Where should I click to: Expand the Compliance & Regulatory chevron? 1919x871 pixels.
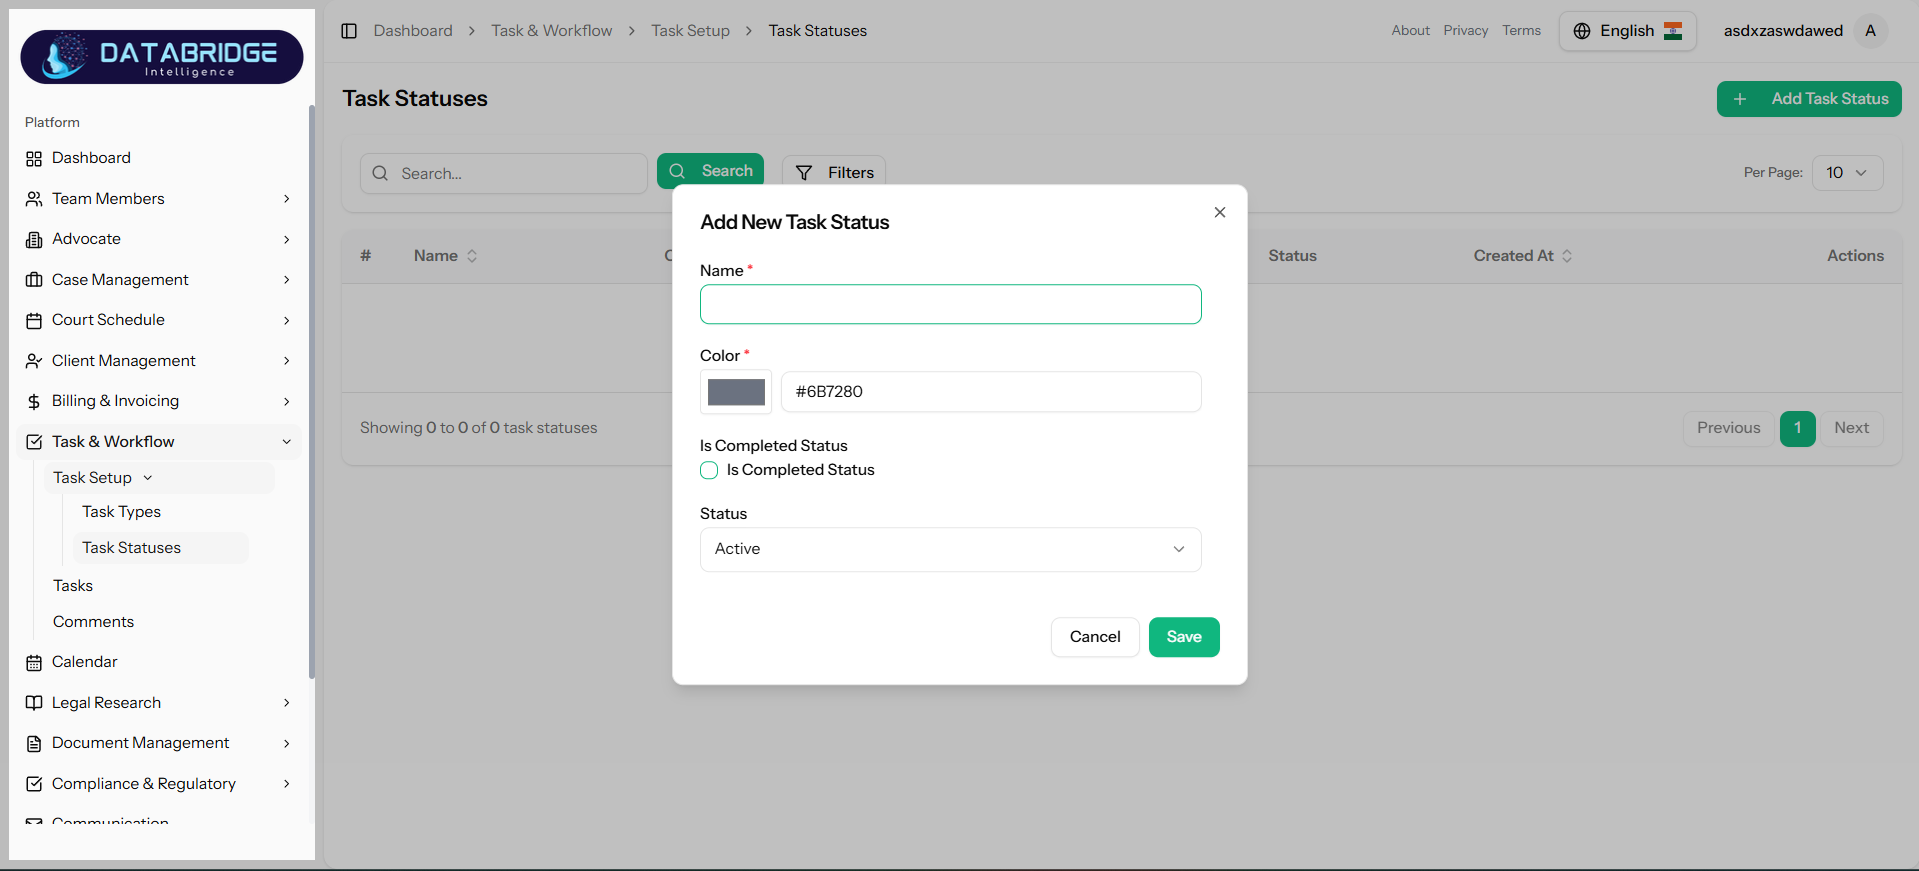(x=287, y=784)
